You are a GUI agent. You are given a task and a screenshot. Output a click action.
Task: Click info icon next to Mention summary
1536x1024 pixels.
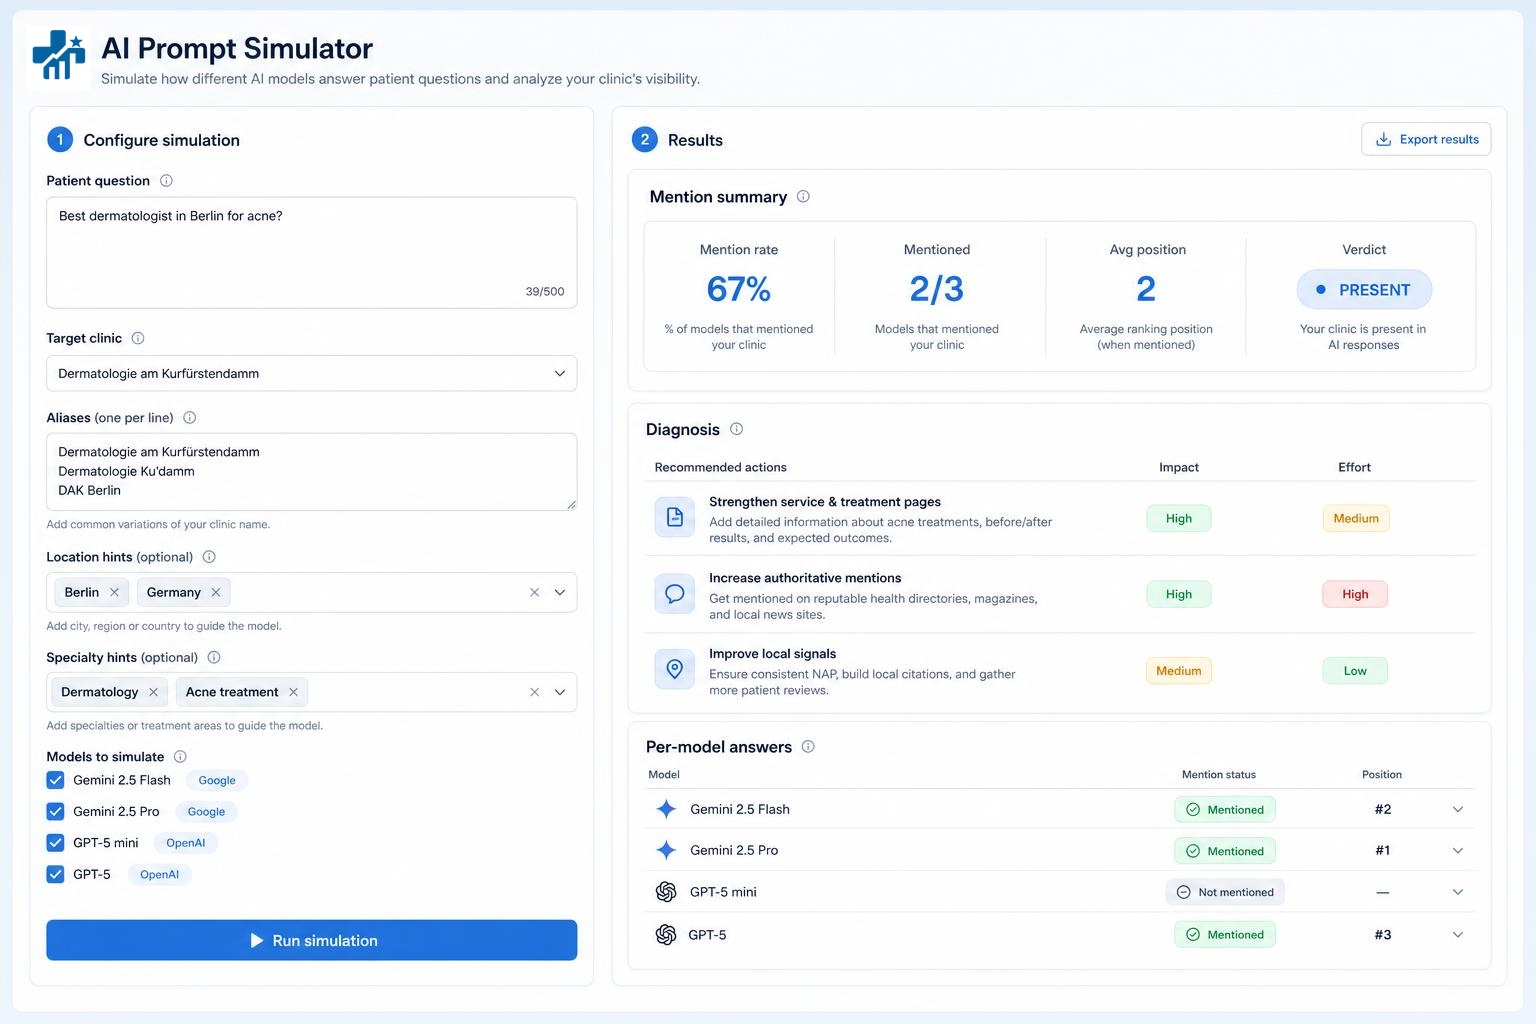(803, 197)
